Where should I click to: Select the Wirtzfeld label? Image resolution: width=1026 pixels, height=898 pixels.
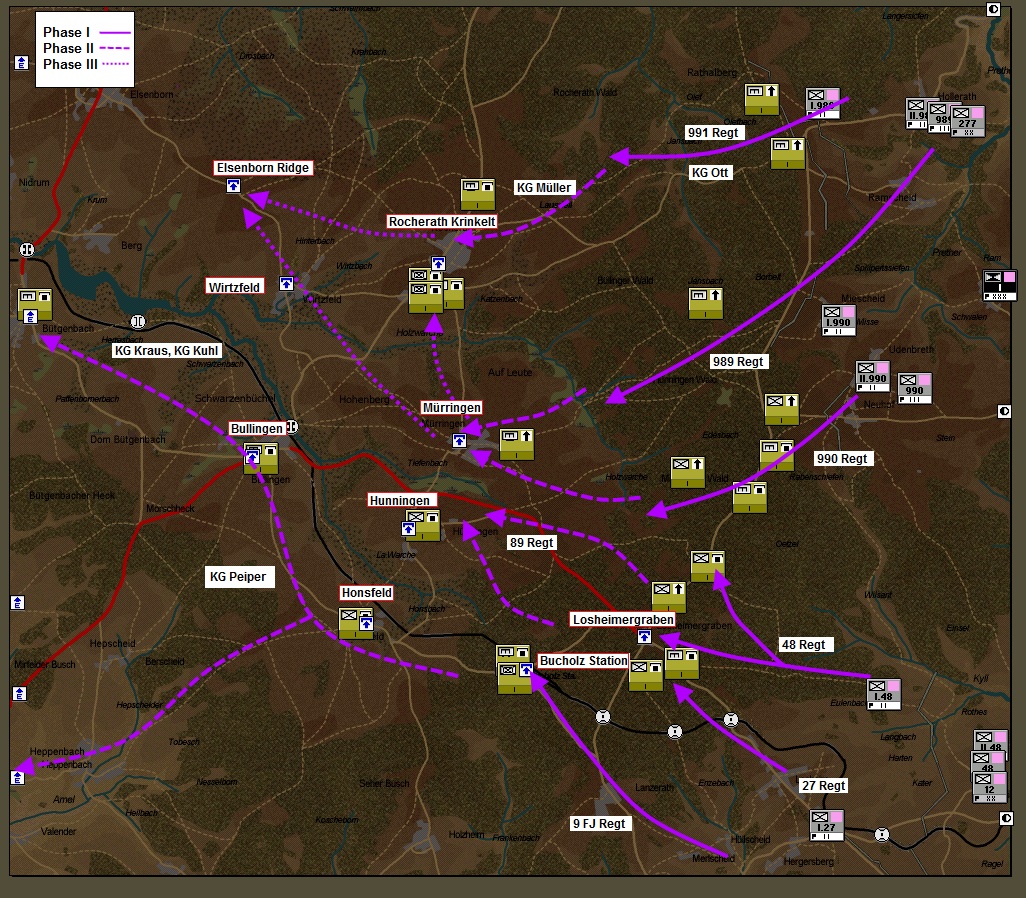click(235, 287)
